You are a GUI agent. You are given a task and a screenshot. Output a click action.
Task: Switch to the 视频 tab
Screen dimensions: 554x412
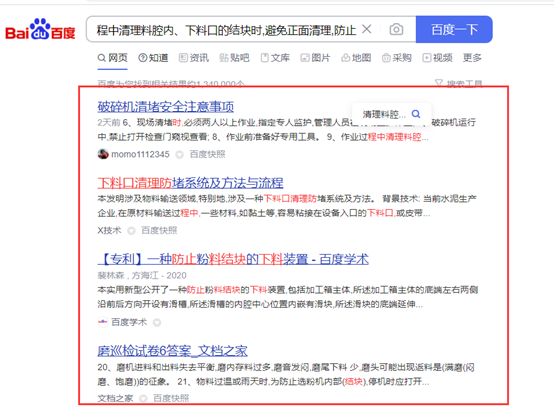[437, 58]
